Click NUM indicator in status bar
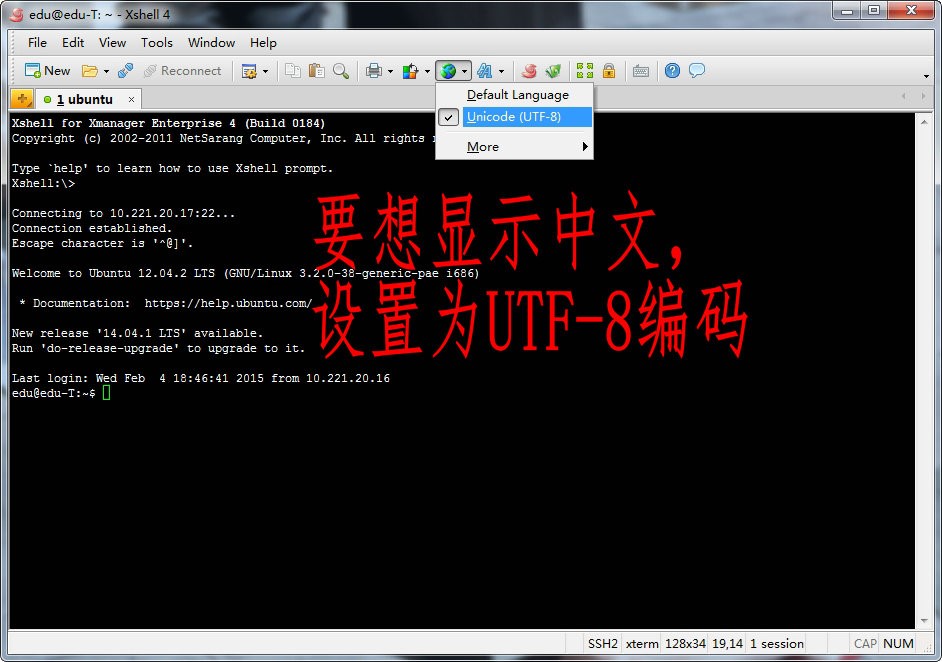 tap(898, 643)
